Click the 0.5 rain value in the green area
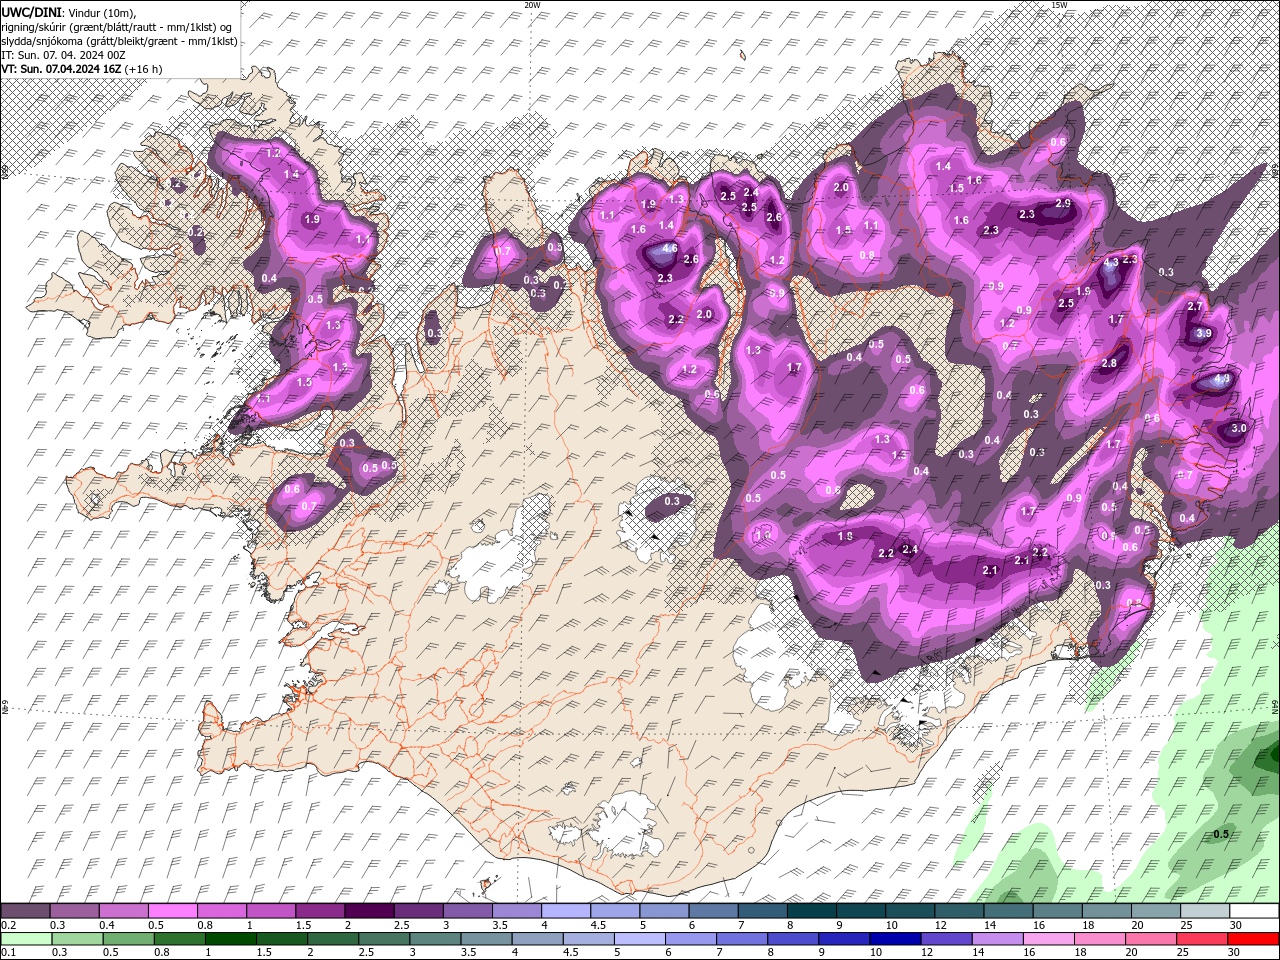Image resolution: width=1280 pixels, height=960 pixels. click(x=1221, y=834)
